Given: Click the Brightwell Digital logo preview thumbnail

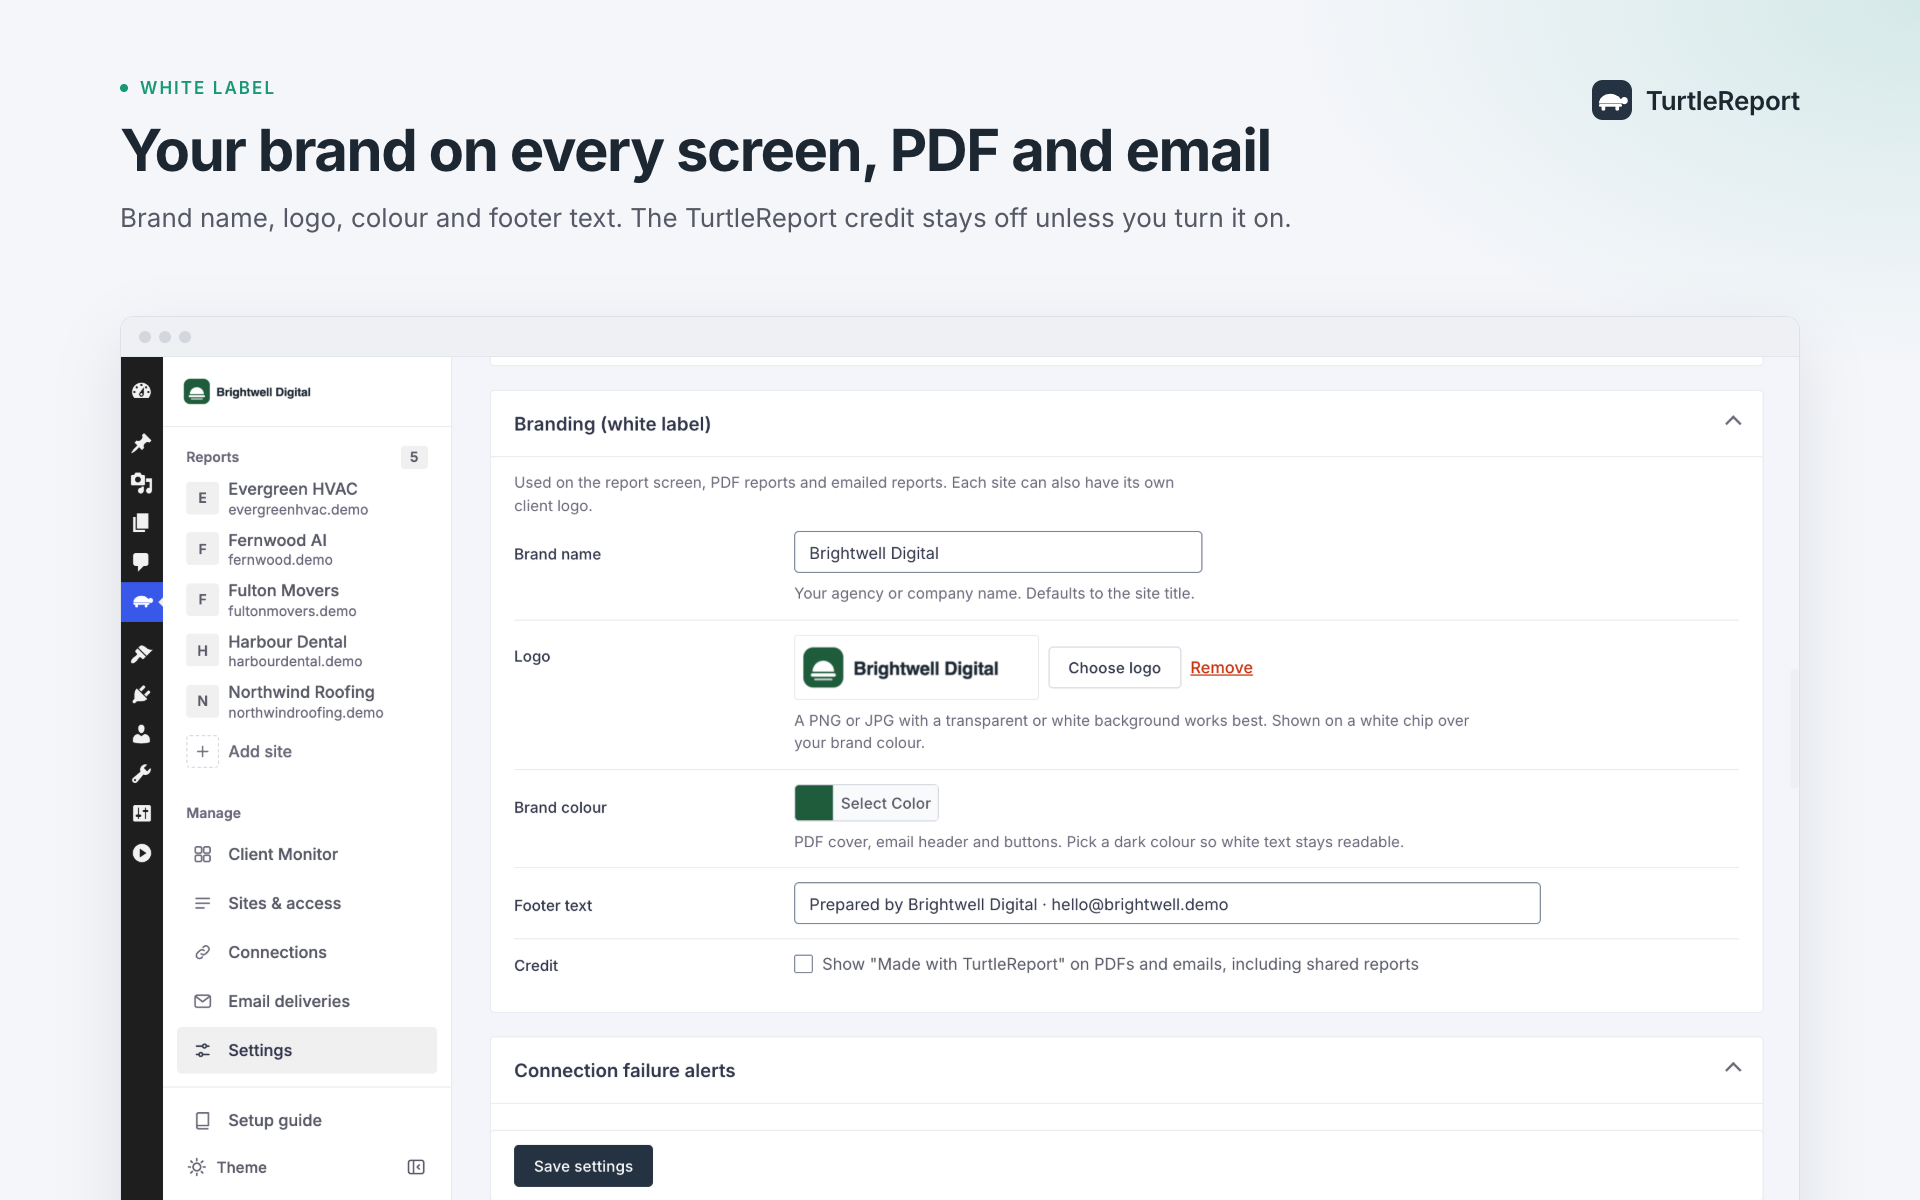Looking at the screenshot, I should pos(916,667).
